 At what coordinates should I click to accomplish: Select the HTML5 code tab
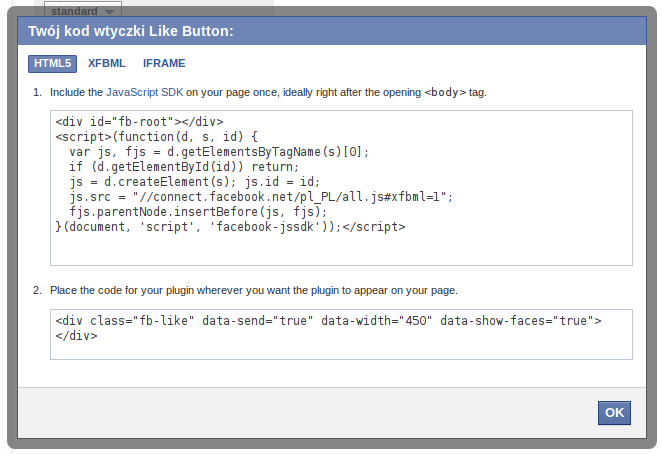pos(52,63)
